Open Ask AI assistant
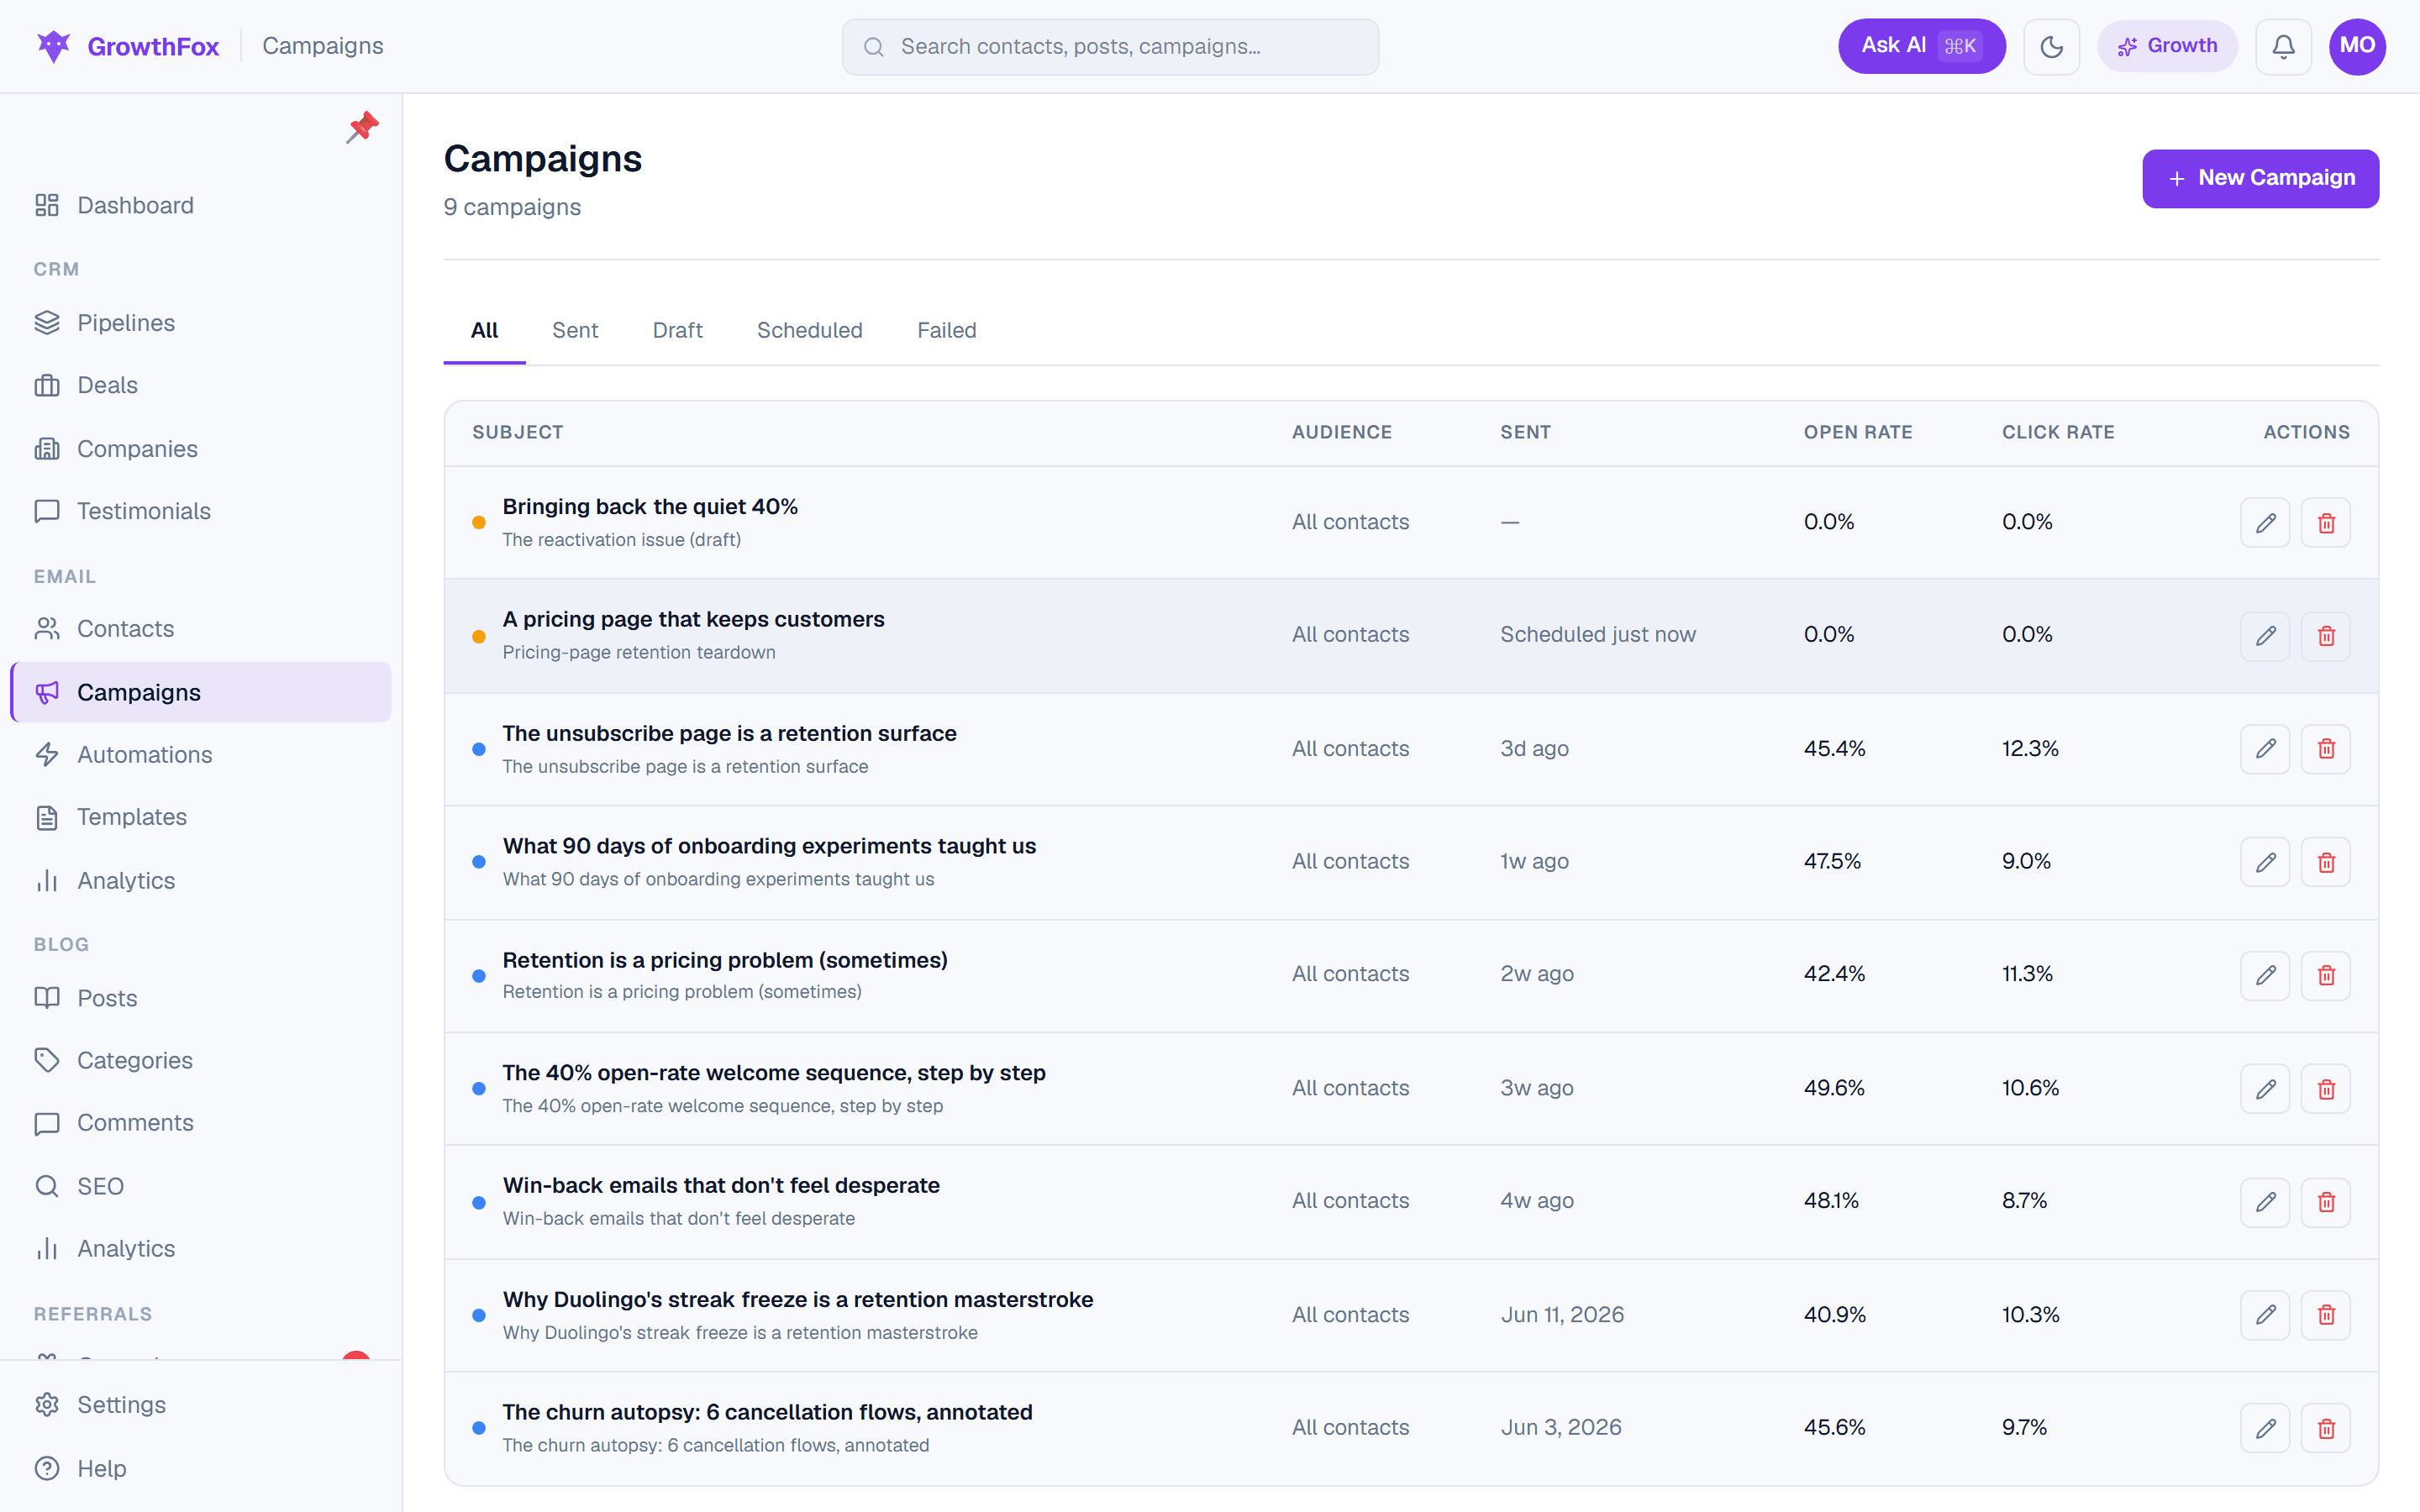The height and width of the screenshot is (1512, 2420). tap(1921, 46)
